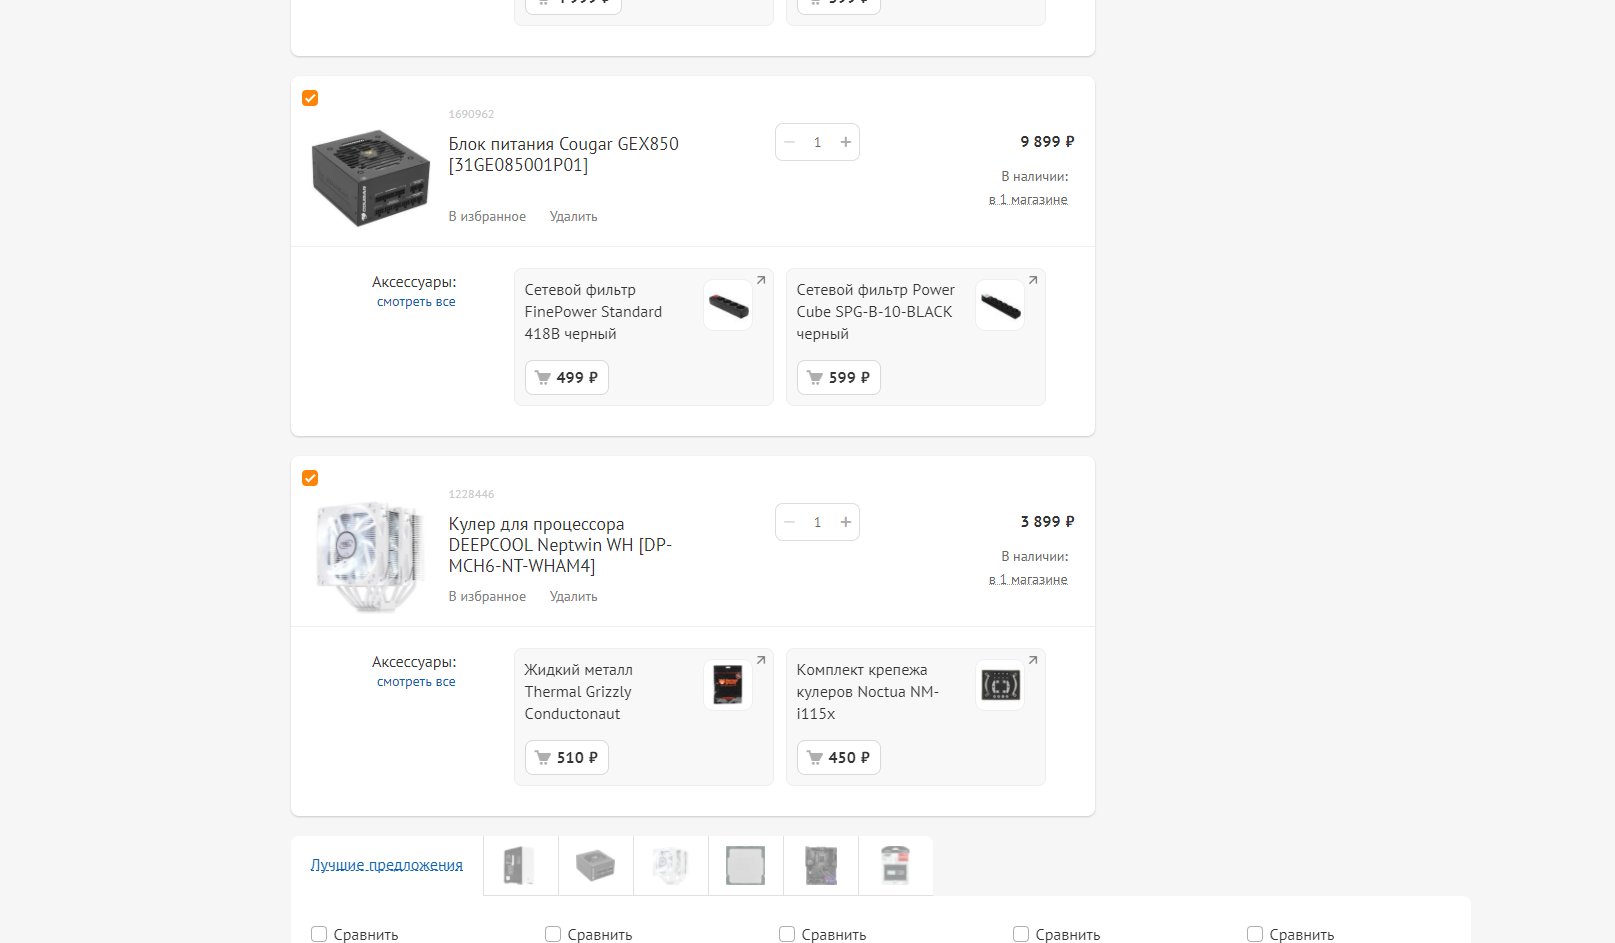Click the Noctua NM-i115x mounting kit thumbnail
1615x943 pixels.
[x=1000, y=685]
